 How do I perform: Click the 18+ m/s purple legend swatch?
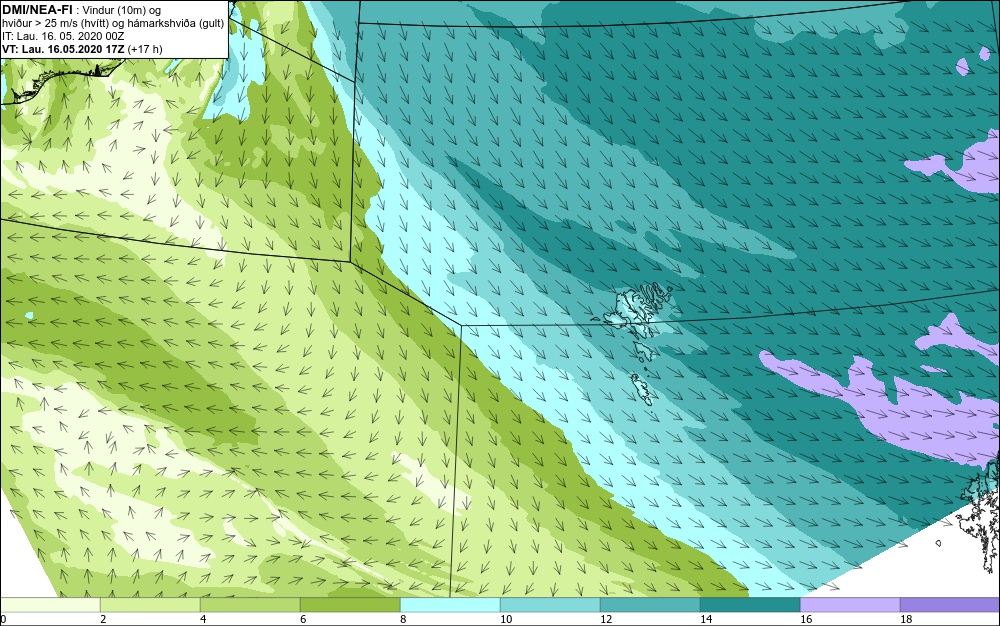click(950, 604)
